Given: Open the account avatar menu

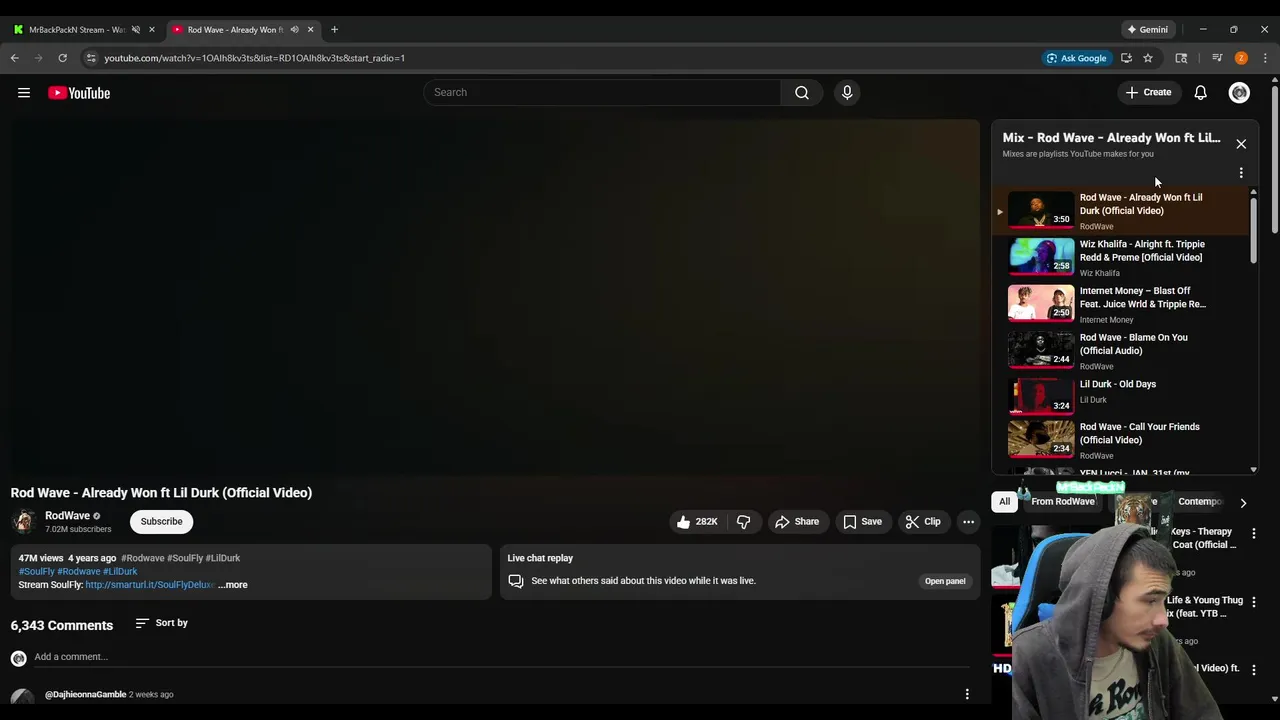Looking at the screenshot, I should 1239,92.
